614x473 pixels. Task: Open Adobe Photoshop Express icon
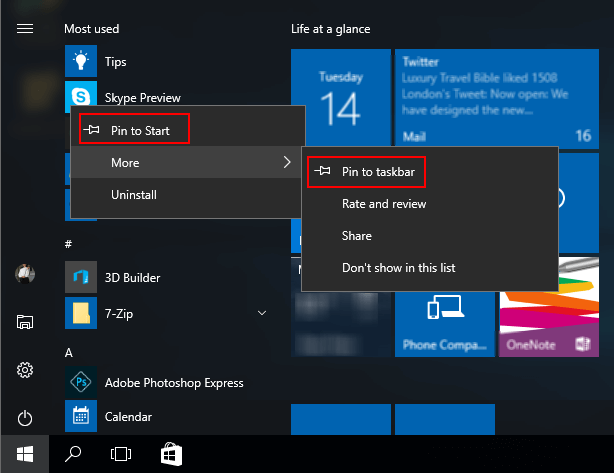pos(81,382)
